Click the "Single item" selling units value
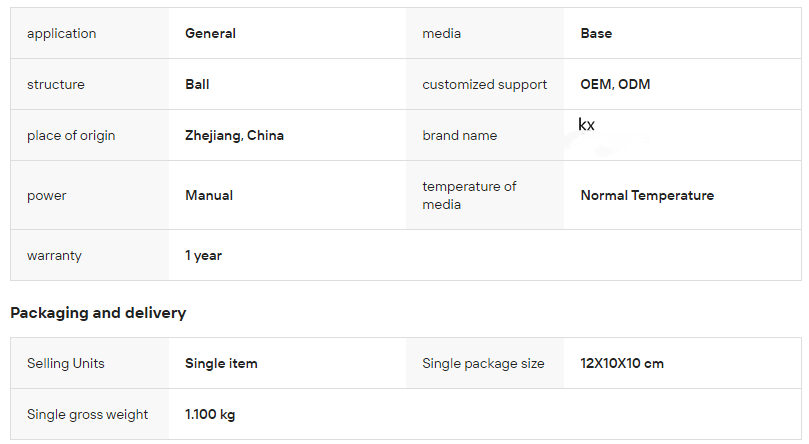 [221, 364]
